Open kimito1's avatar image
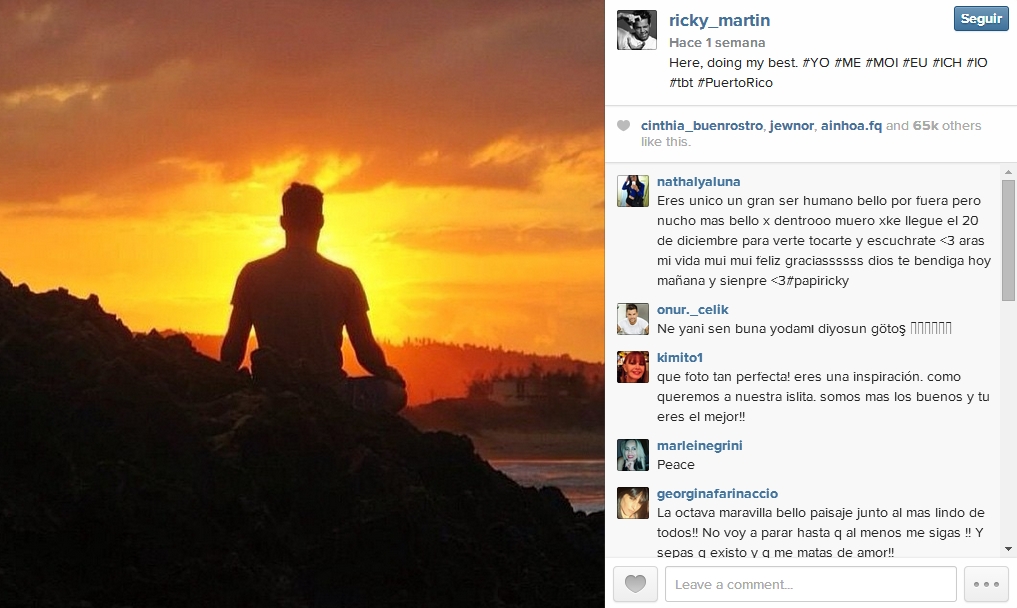The image size is (1017, 608). coord(633,367)
